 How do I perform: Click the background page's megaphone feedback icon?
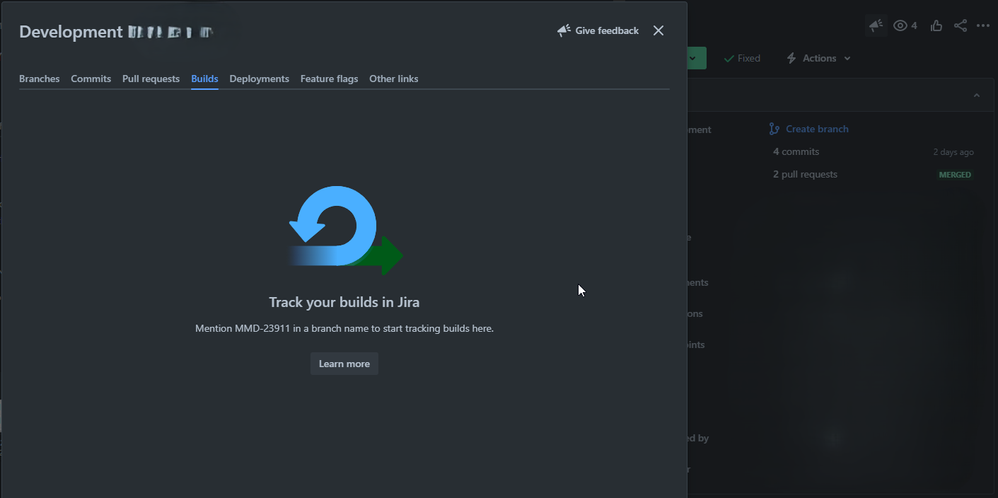(876, 25)
